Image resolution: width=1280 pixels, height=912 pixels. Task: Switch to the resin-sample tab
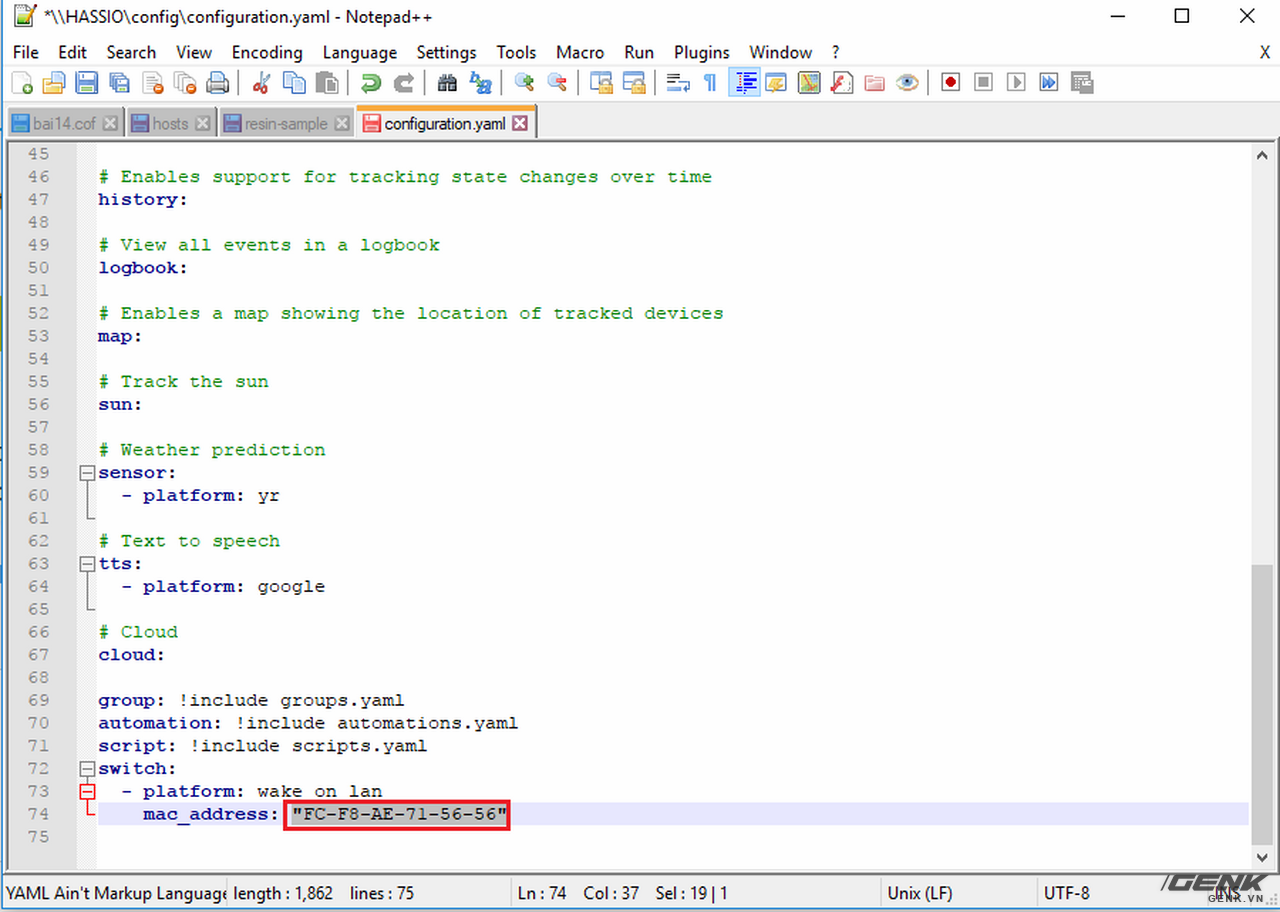[x=287, y=124]
